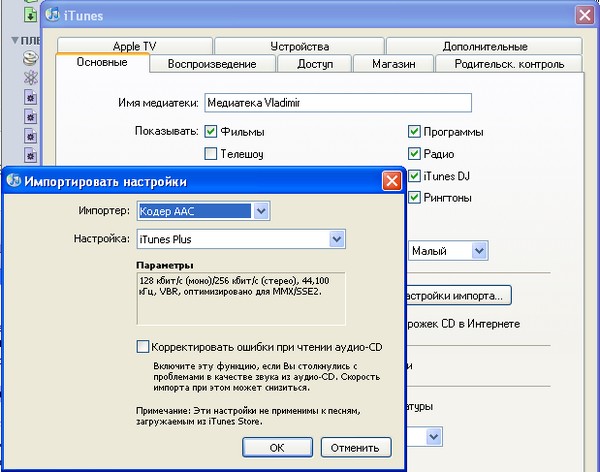This screenshot has width=600, height=472.
Task: Select the iTunes DJ disc stack icon in sidebar
Action: point(30,60)
